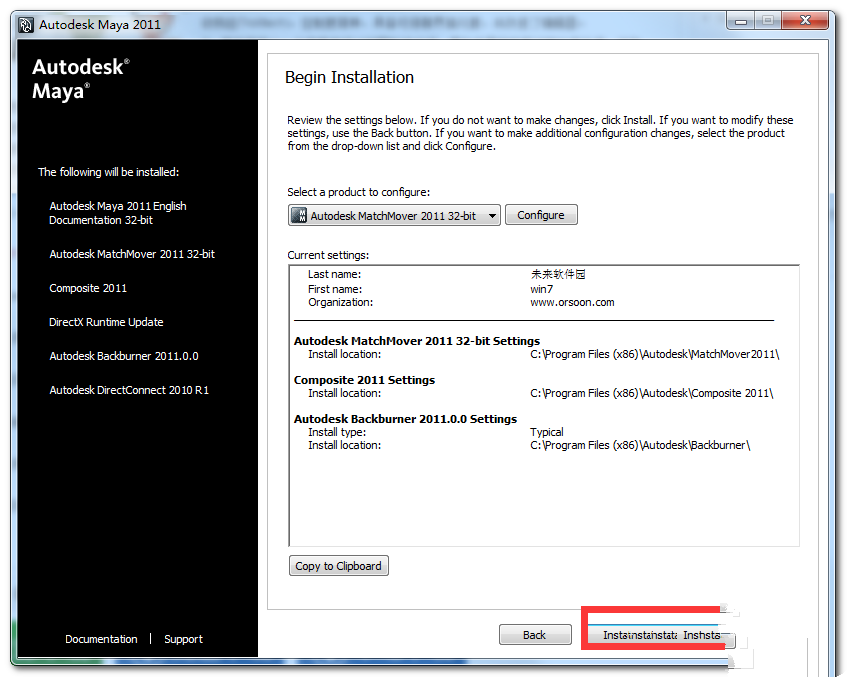Click the 'Autodesk Maya 2011' window title text
Viewport: 847px width, 677px height.
coord(100,24)
